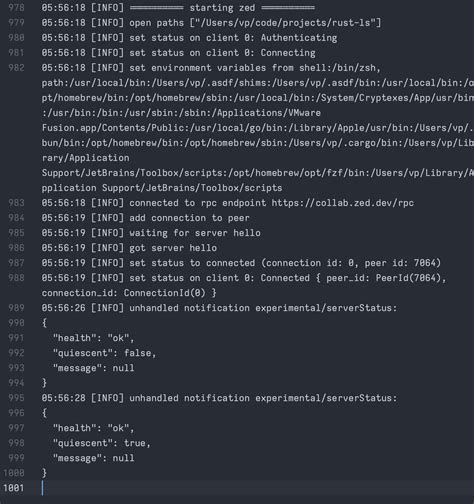
Task: Click "health": "ok" on line 997
Action: tap(93, 428)
